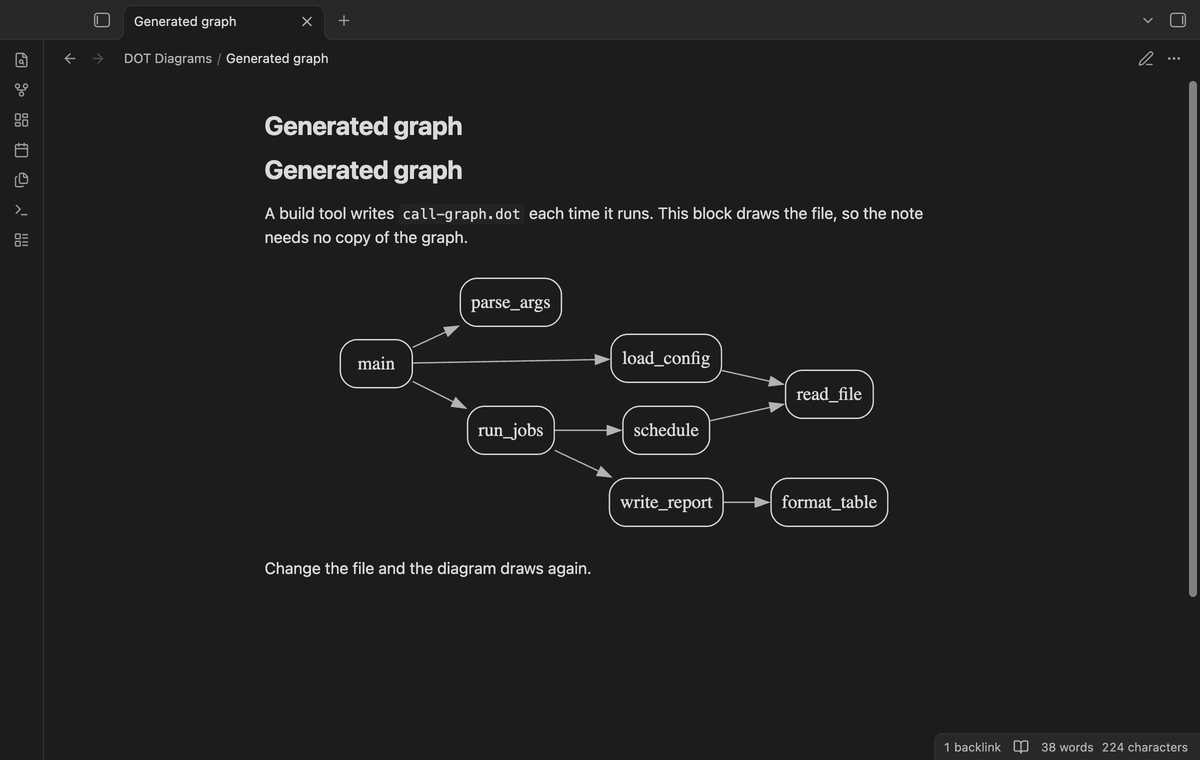Click the sentence 'Change the file and the diagram draws again.'

point(428,568)
